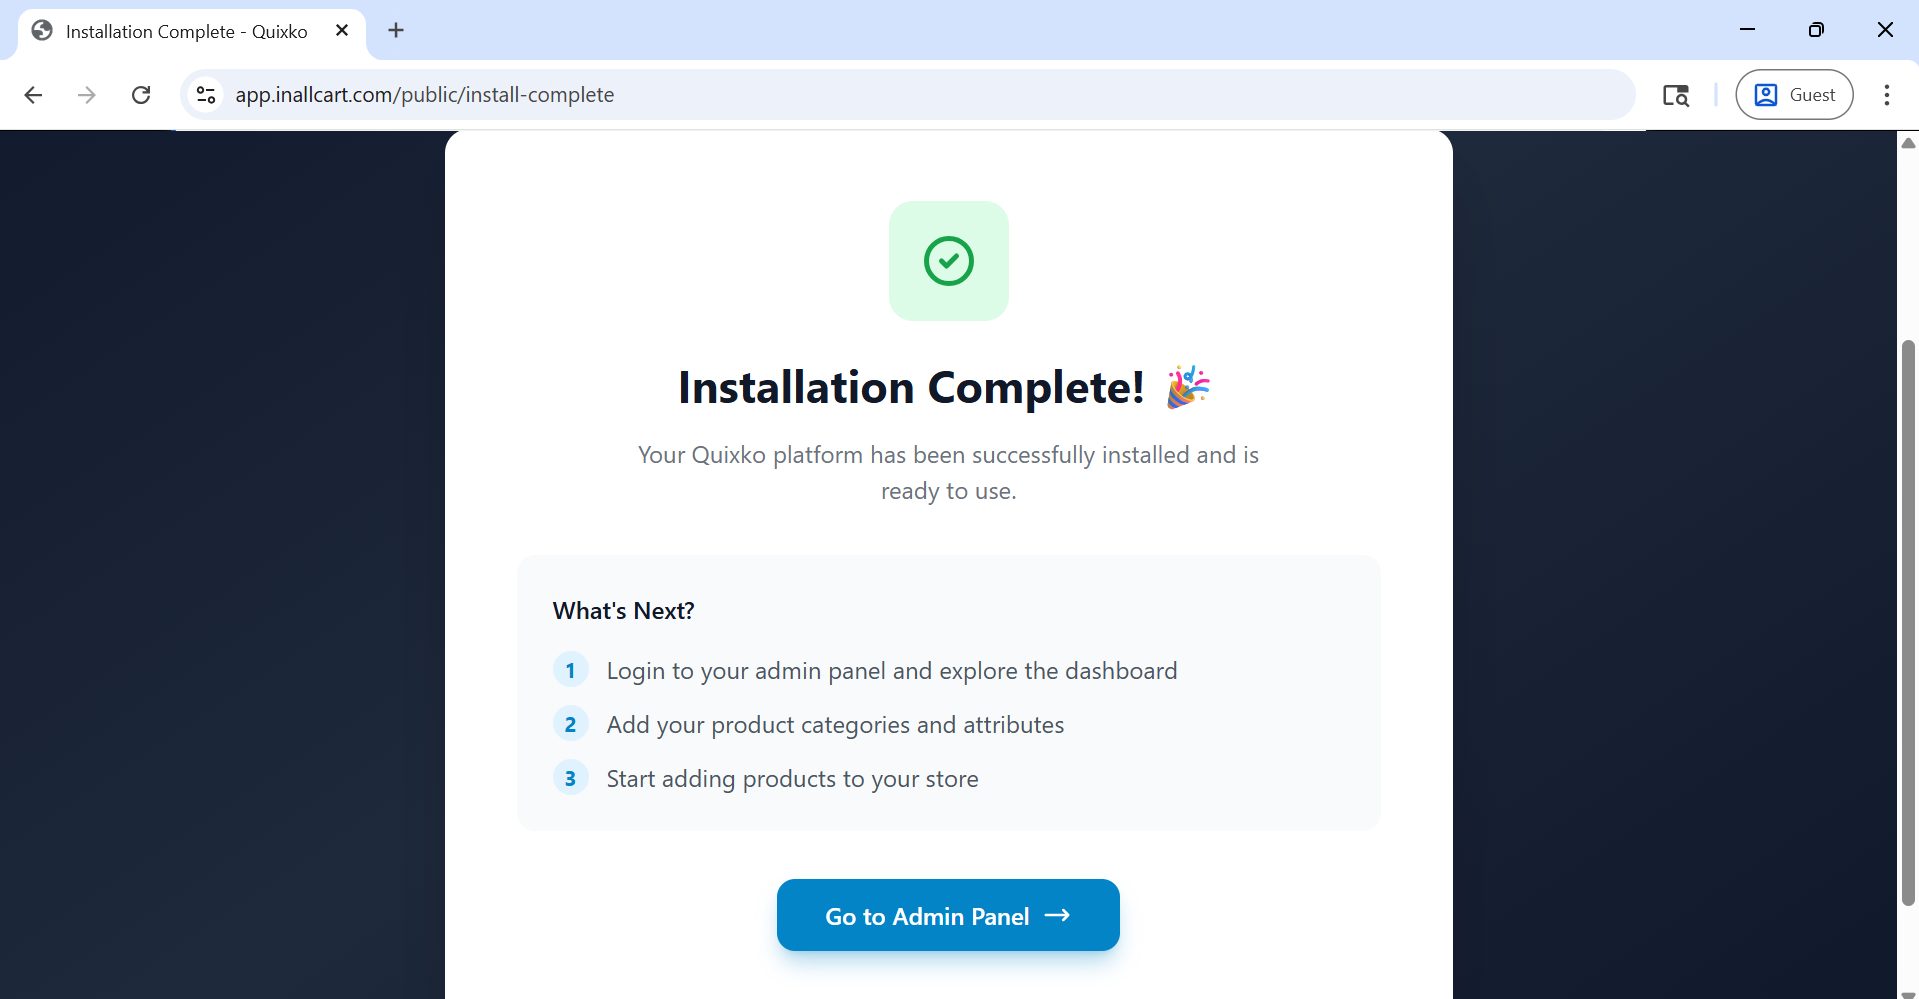
Task: Click the vertical scrollbar thumb
Action: 1908,623
